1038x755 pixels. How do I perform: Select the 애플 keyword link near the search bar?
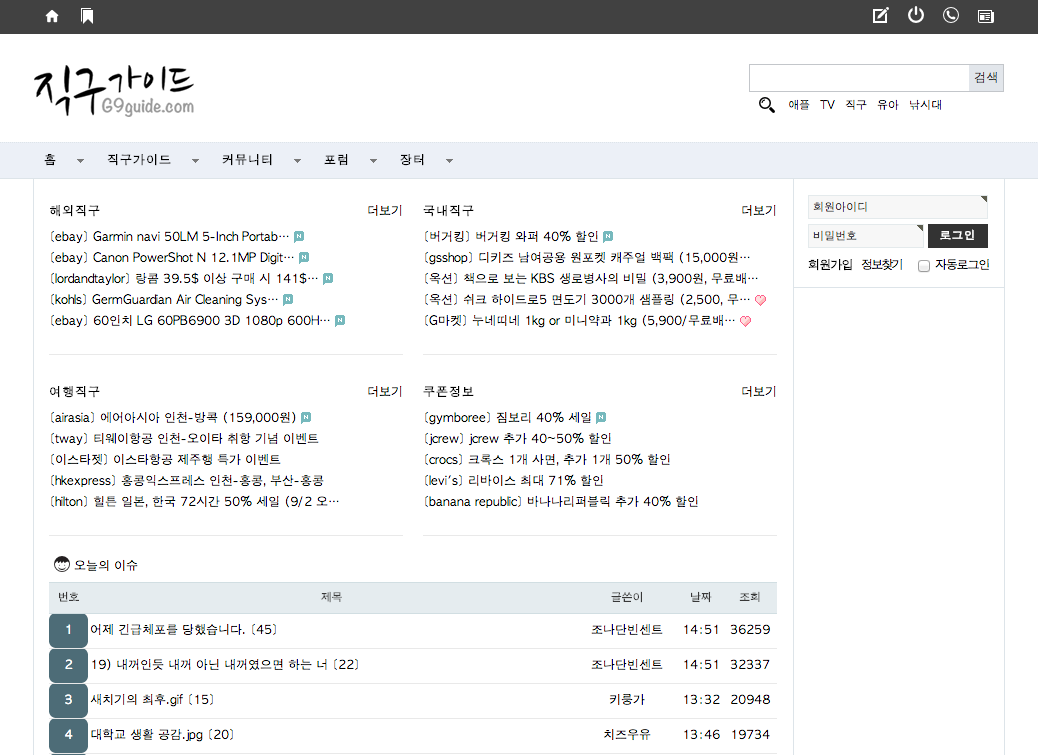pos(797,104)
